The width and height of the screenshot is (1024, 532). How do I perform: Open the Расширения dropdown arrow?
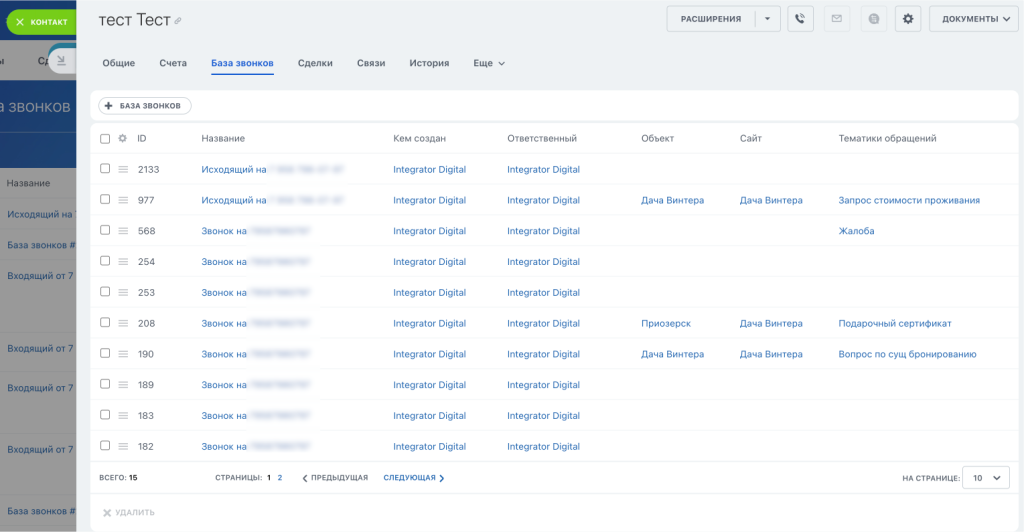tap(767, 19)
